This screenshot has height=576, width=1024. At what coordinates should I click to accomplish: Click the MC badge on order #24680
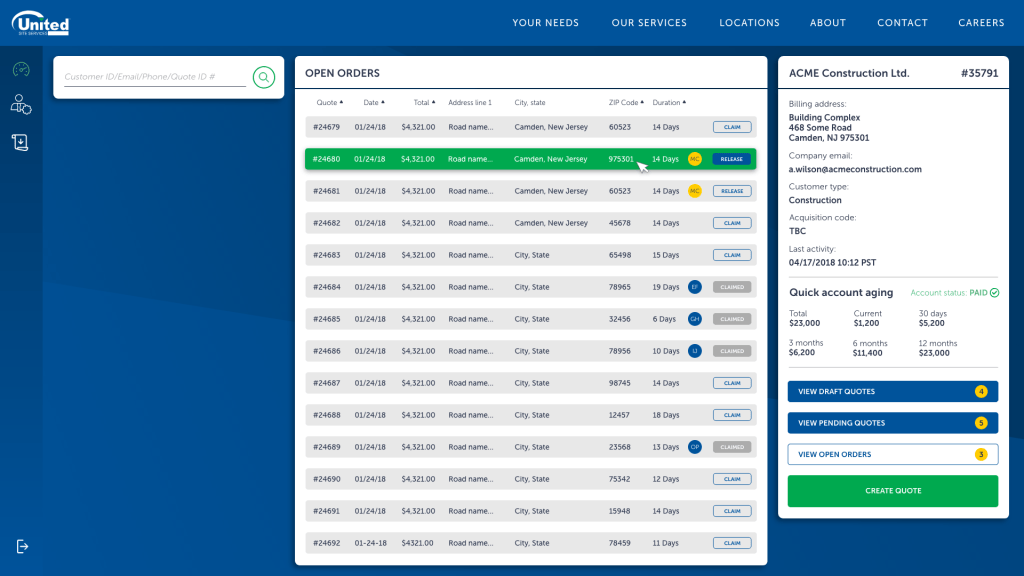[695, 159]
